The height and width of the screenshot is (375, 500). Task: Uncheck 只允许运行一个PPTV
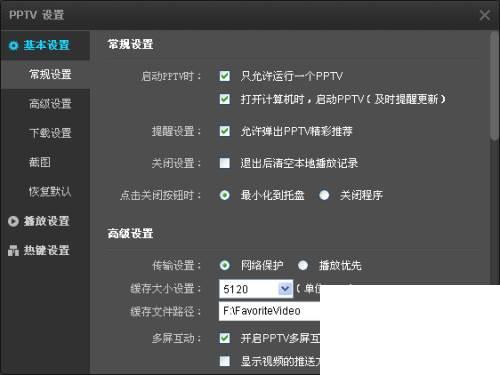[x=225, y=76]
